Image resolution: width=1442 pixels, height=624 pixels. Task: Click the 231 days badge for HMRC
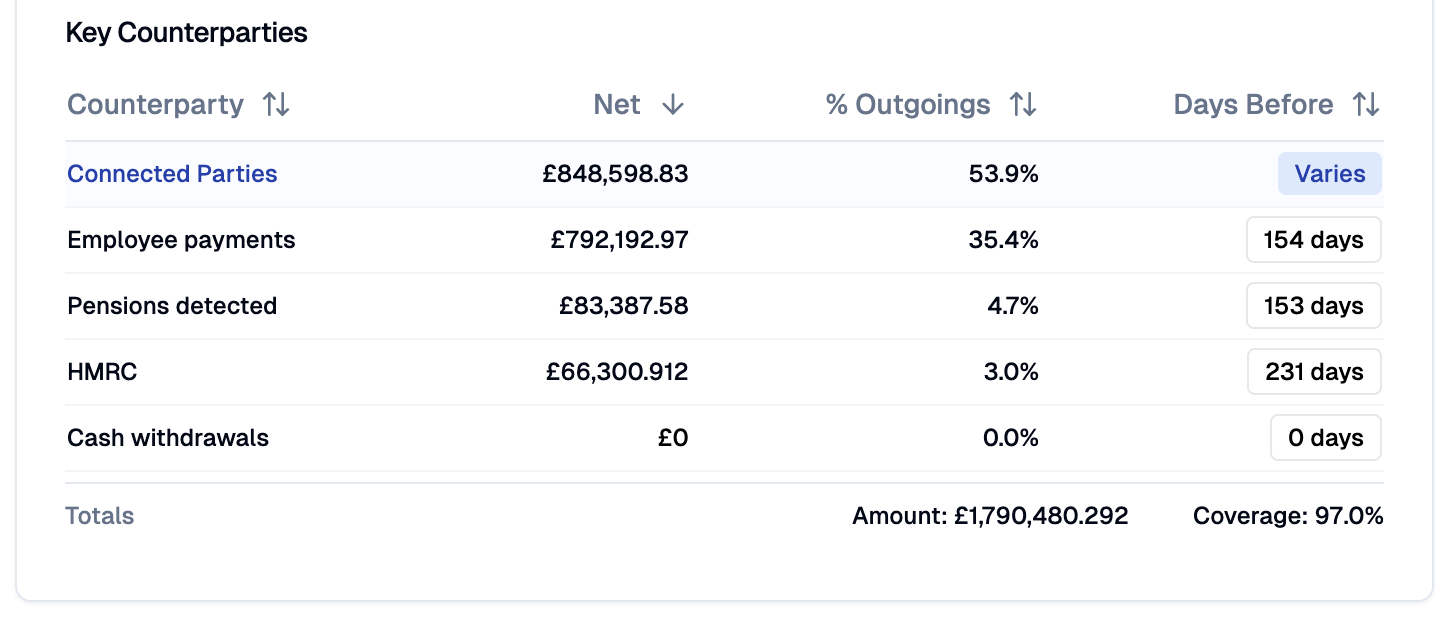coord(1313,371)
